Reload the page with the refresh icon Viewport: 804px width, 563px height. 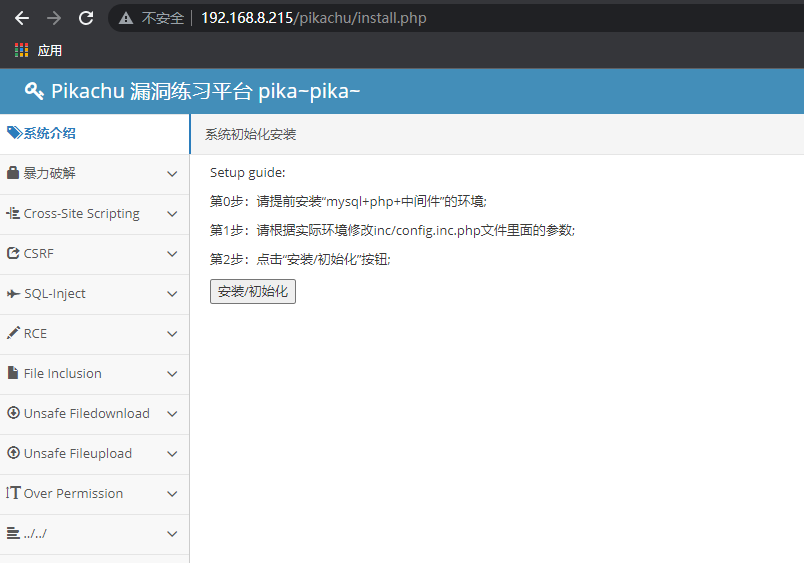[x=86, y=18]
